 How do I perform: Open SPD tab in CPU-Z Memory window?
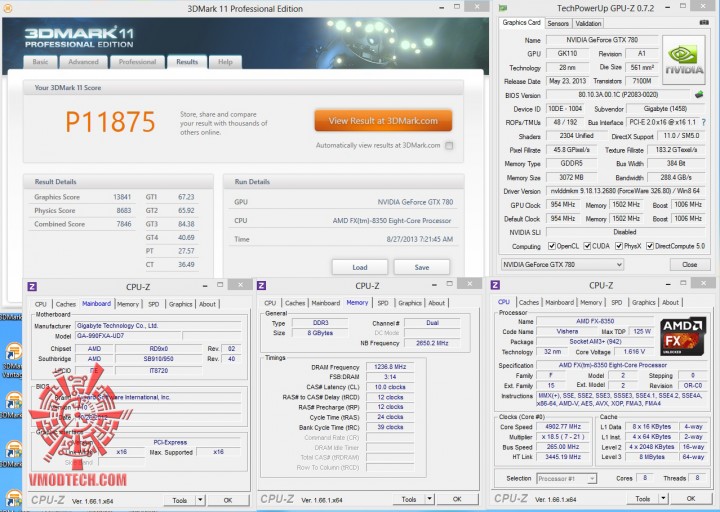pyautogui.click(x=383, y=303)
